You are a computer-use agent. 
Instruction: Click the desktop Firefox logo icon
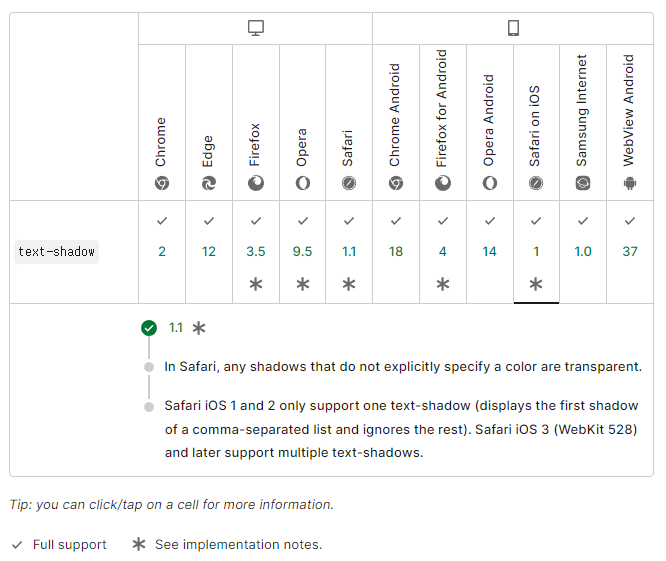256,183
